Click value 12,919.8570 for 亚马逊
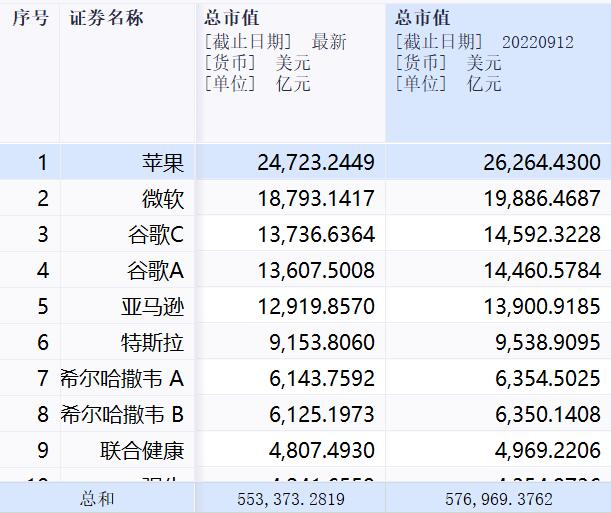This screenshot has width=611, height=513. coord(316,306)
